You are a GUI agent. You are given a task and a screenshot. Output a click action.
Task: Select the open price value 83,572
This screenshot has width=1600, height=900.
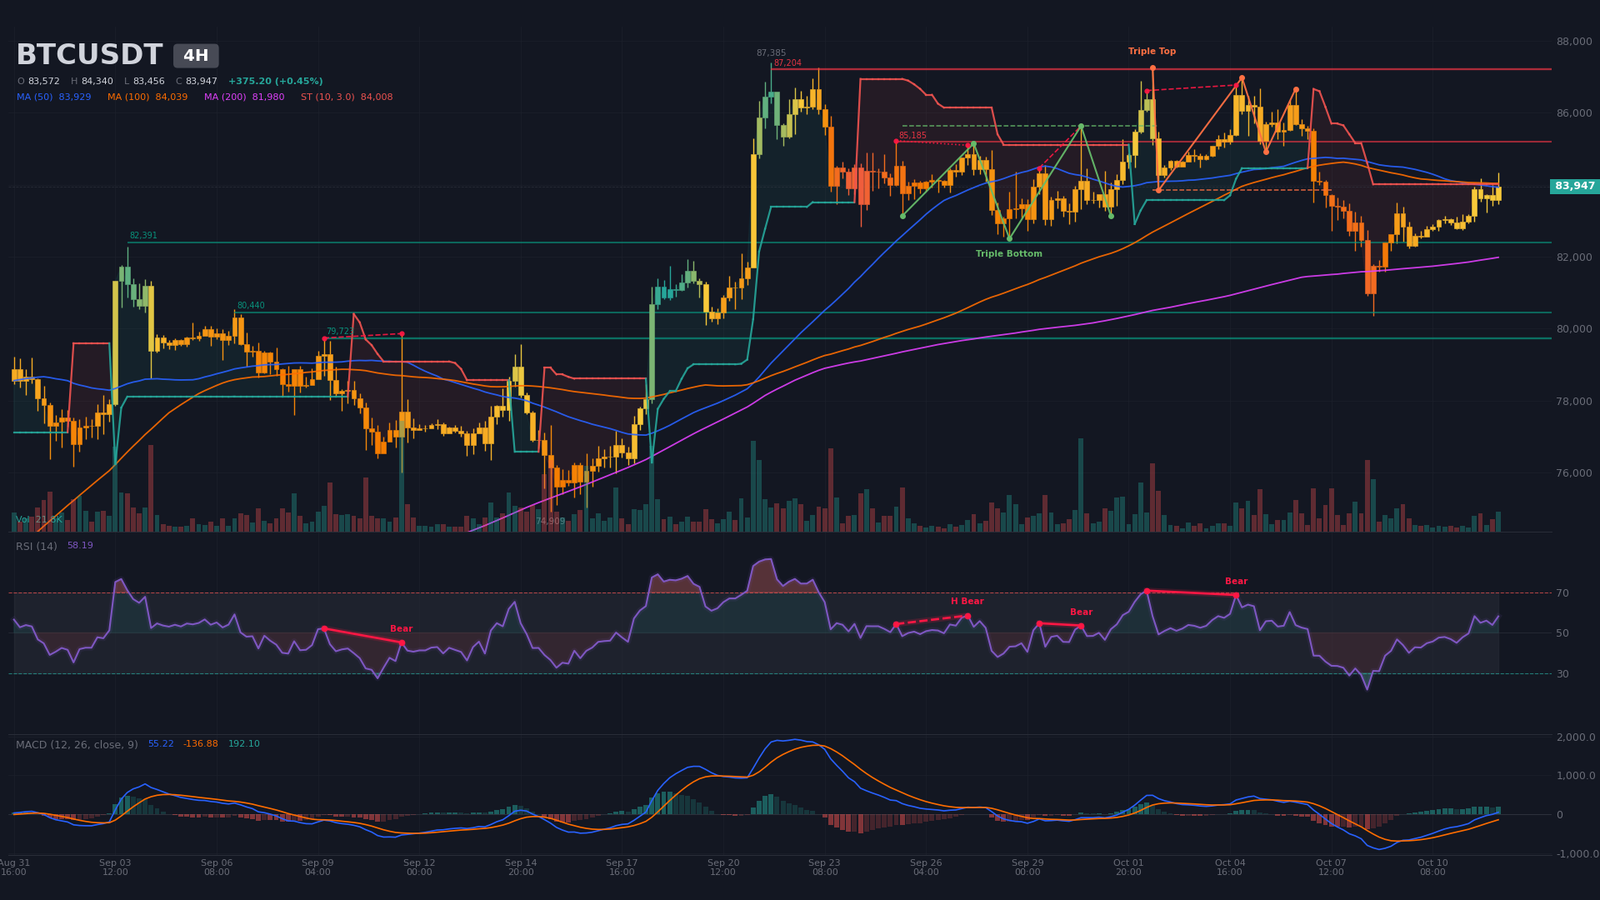(x=44, y=81)
